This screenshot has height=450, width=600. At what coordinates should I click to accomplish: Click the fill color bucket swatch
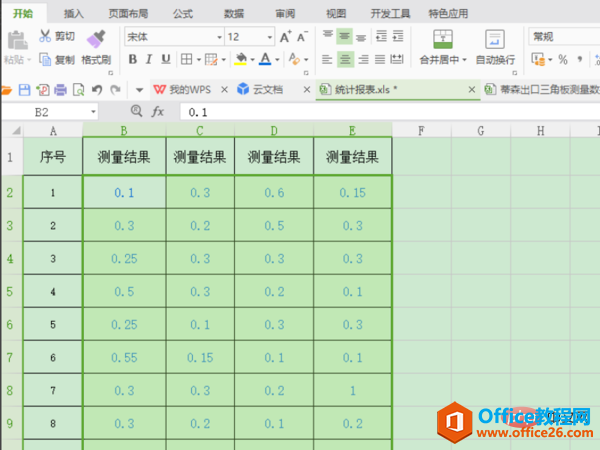(x=241, y=59)
